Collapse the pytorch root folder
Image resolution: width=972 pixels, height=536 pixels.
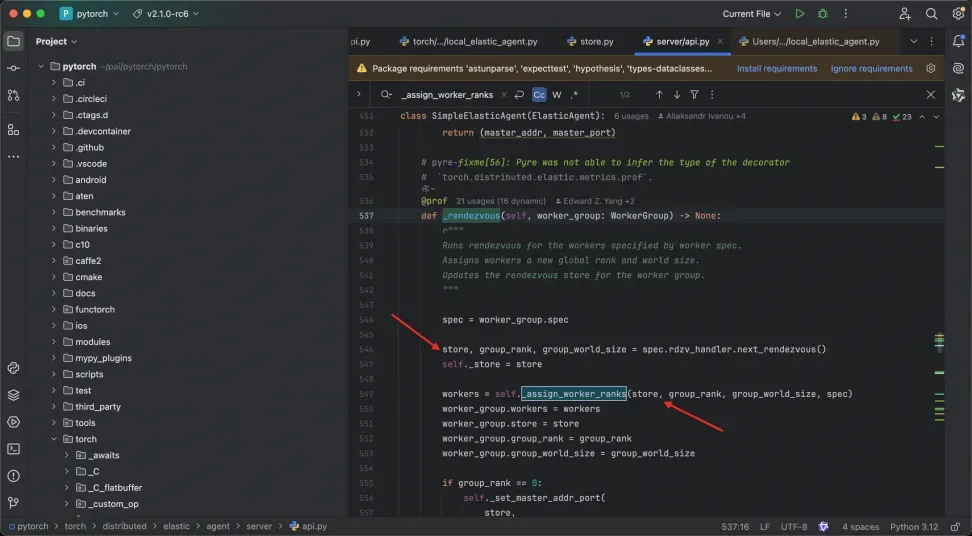pyautogui.click(x=41, y=66)
